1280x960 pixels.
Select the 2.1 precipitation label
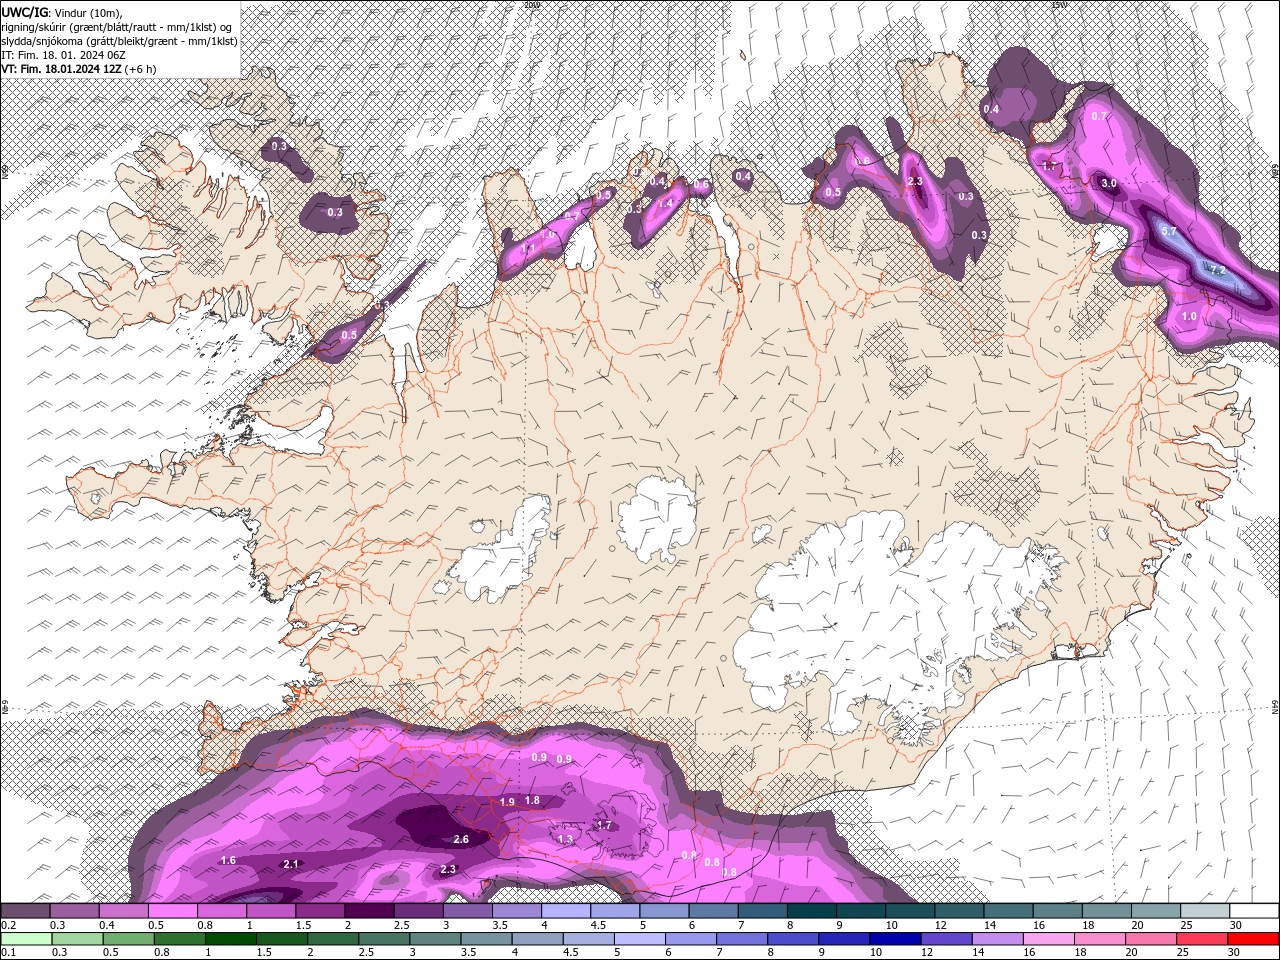291,864
